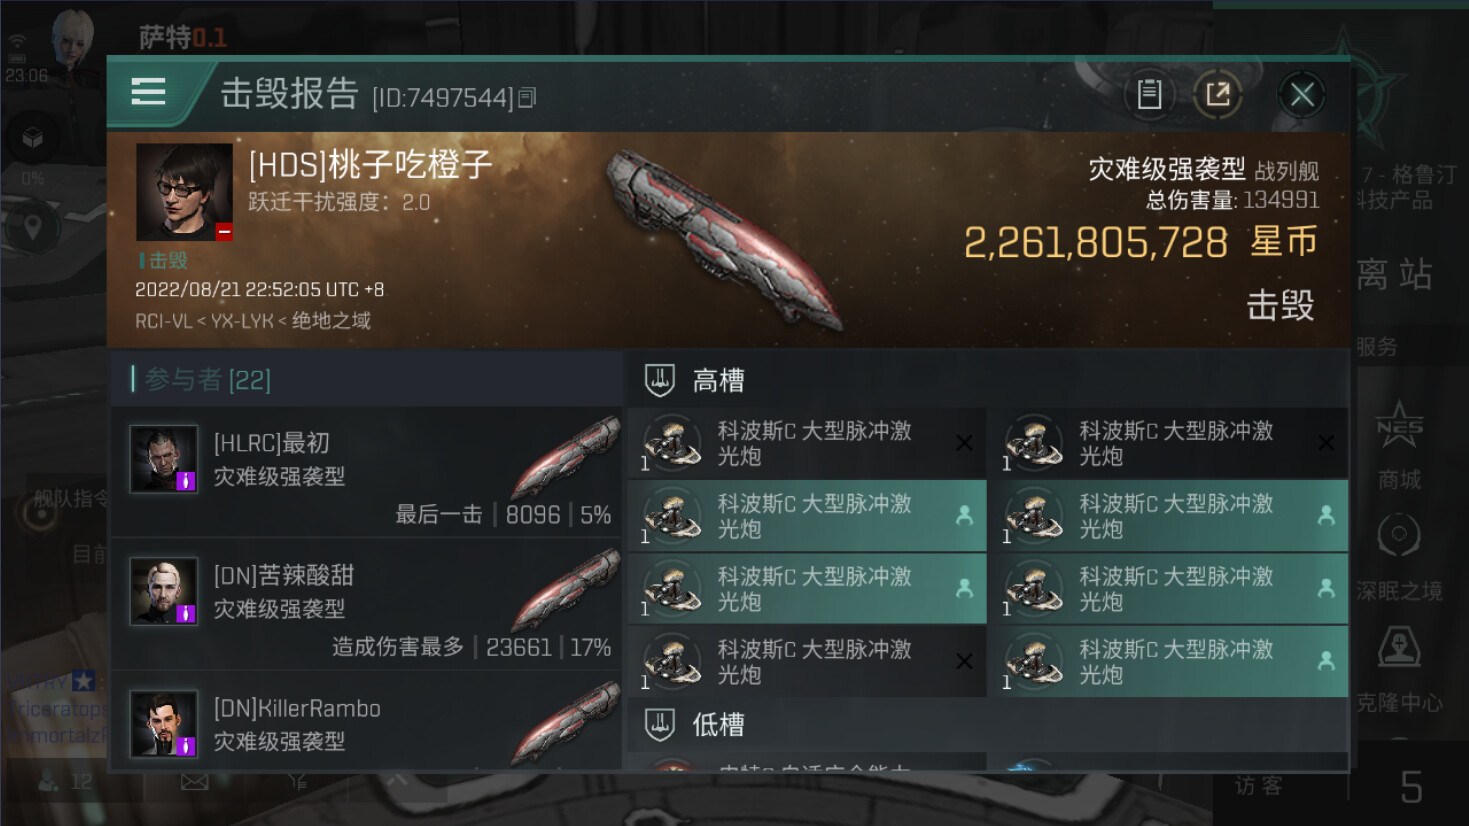Click the first destroyed 科波斯C 大型脉冲激光炮 slot

coord(807,443)
